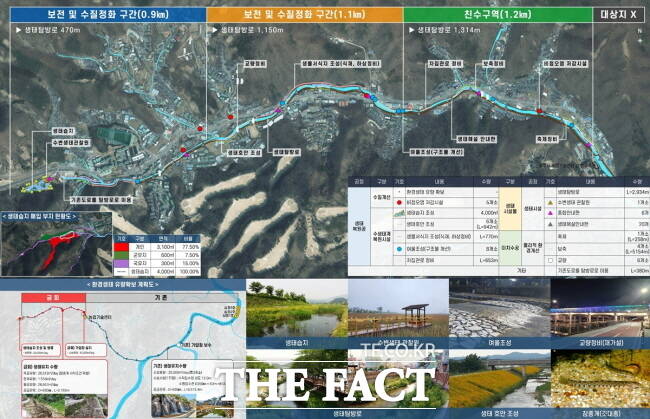Click the 축제정비 map label
This screenshot has height=419, width=650.
(x=545, y=140)
